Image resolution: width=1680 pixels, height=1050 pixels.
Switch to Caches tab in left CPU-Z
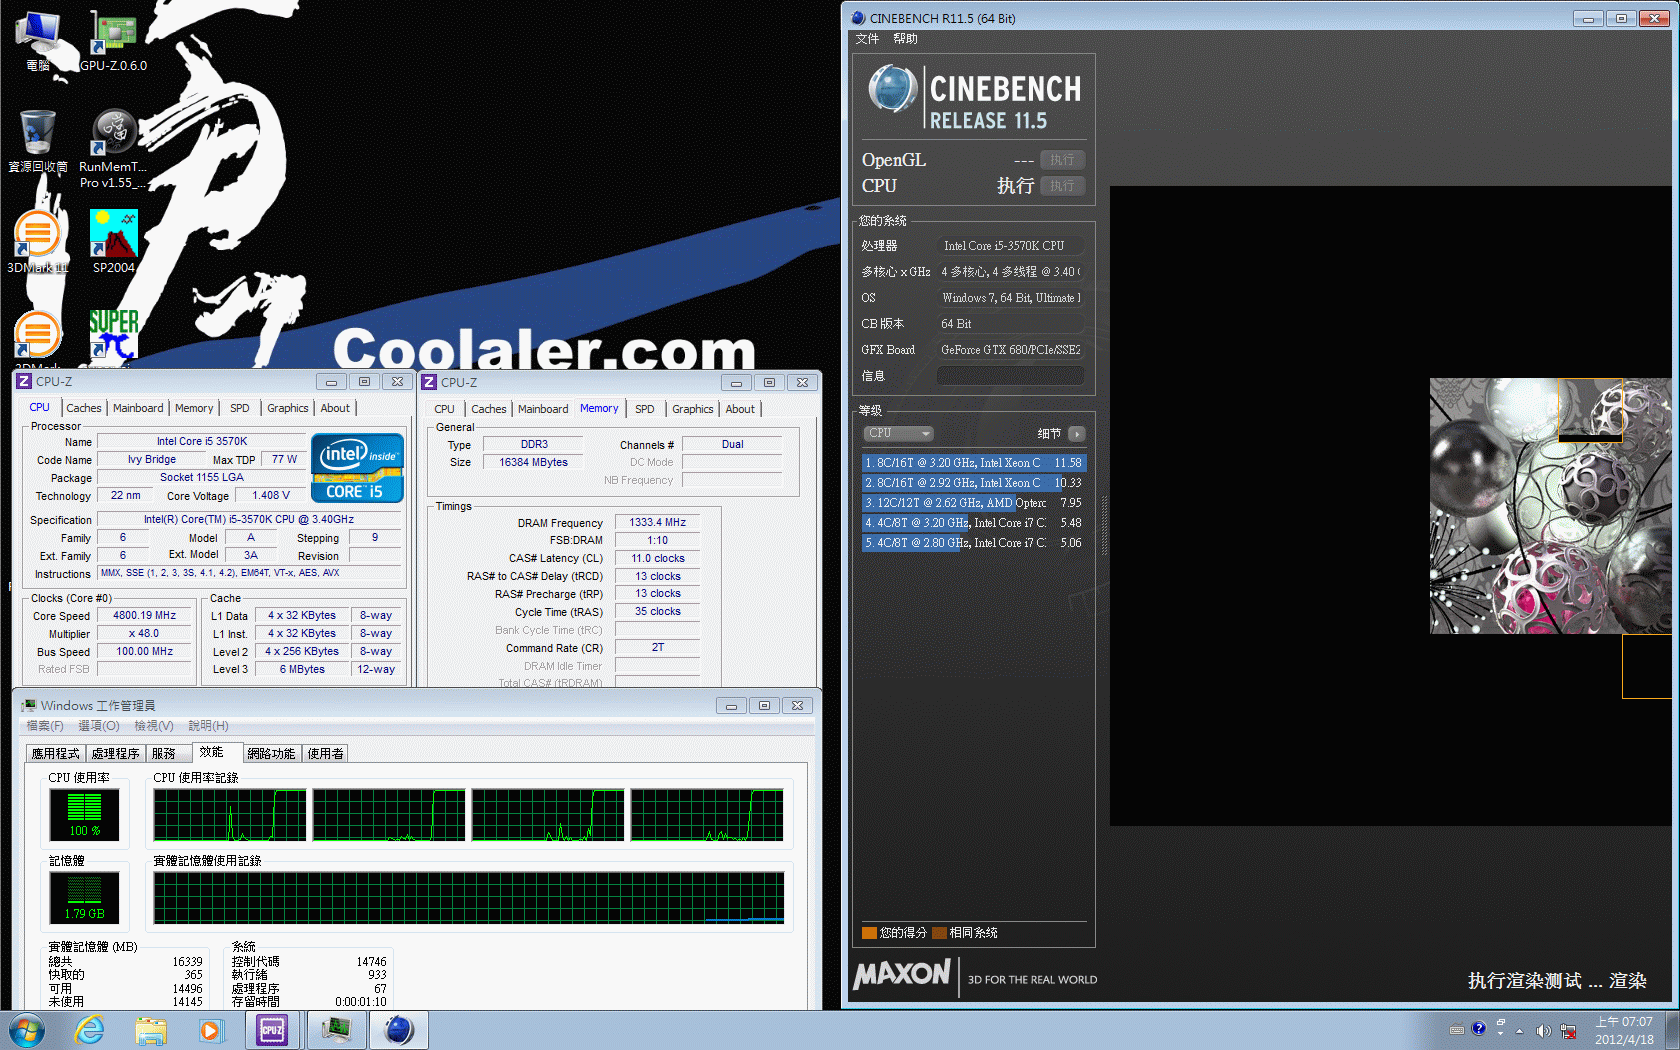(84, 408)
